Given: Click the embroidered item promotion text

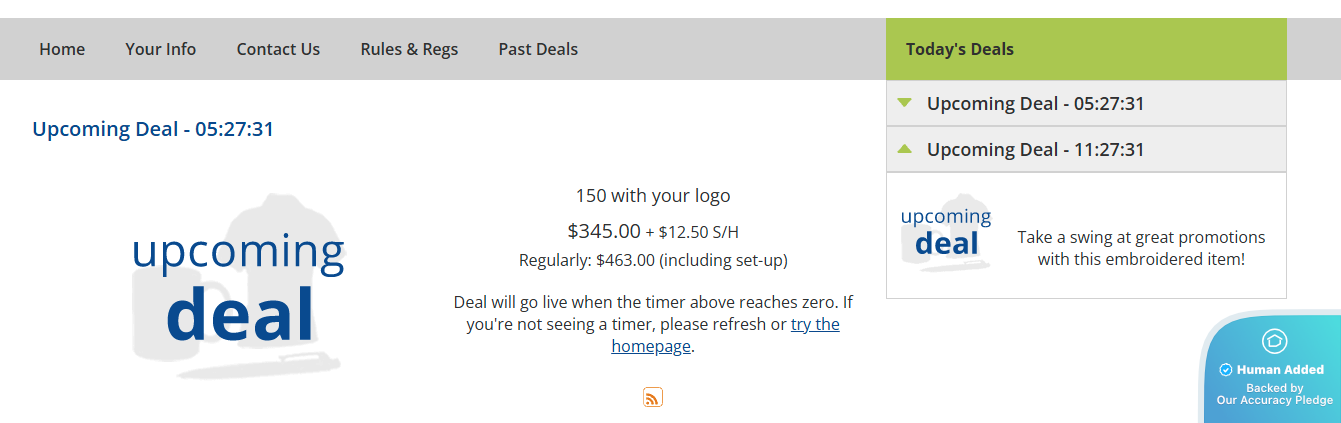Looking at the screenshot, I should 1141,248.
